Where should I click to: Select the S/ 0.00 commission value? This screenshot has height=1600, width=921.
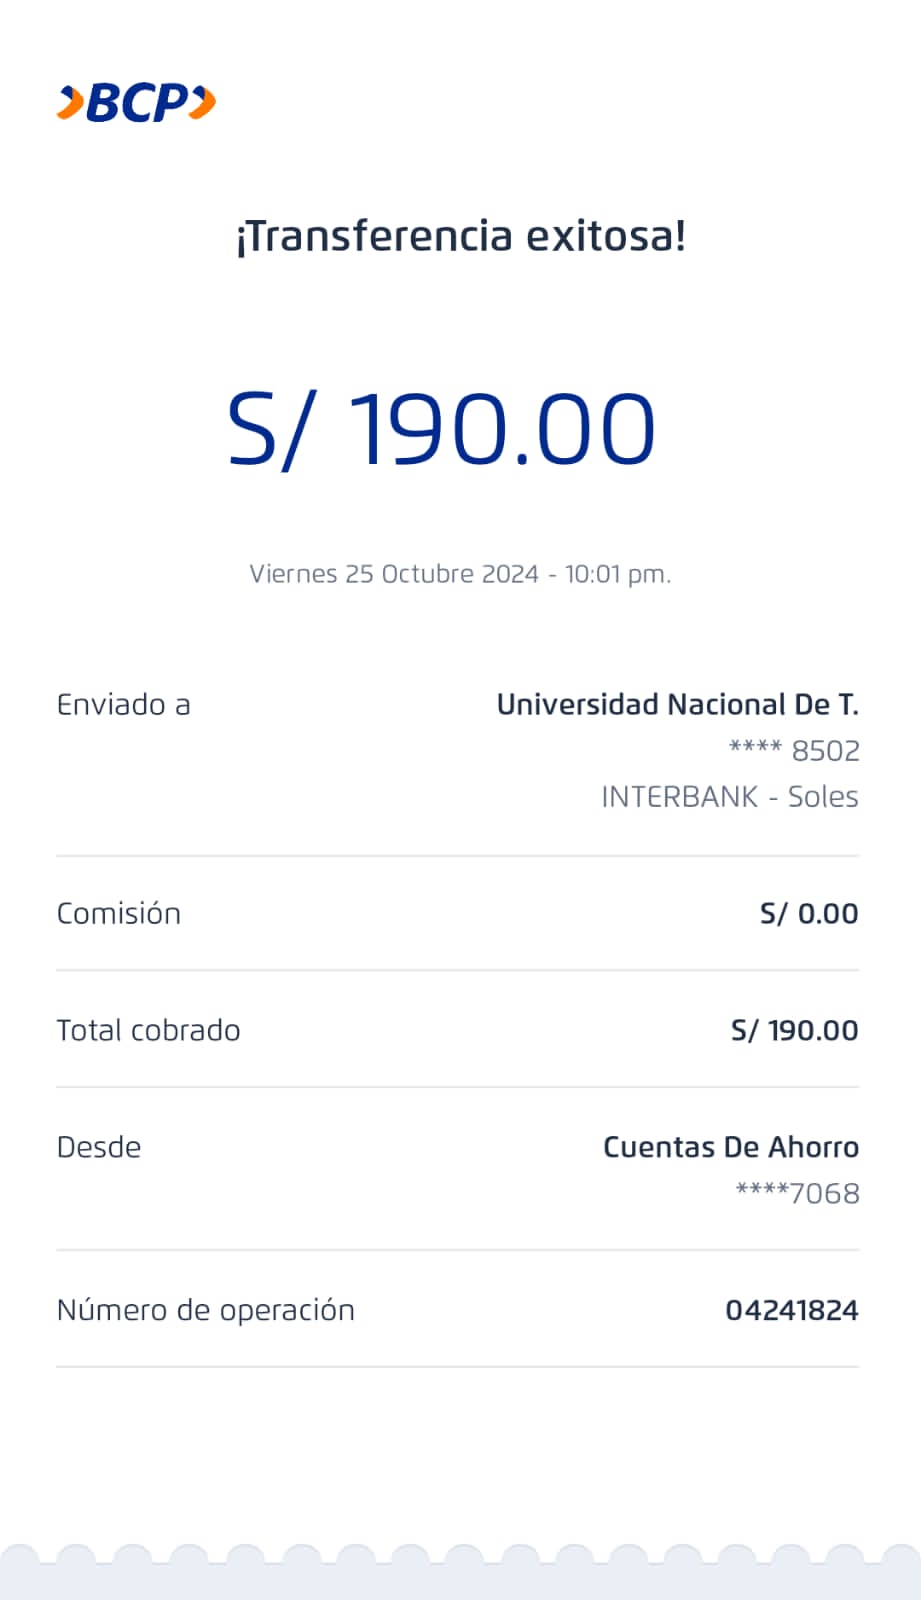coord(808,914)
